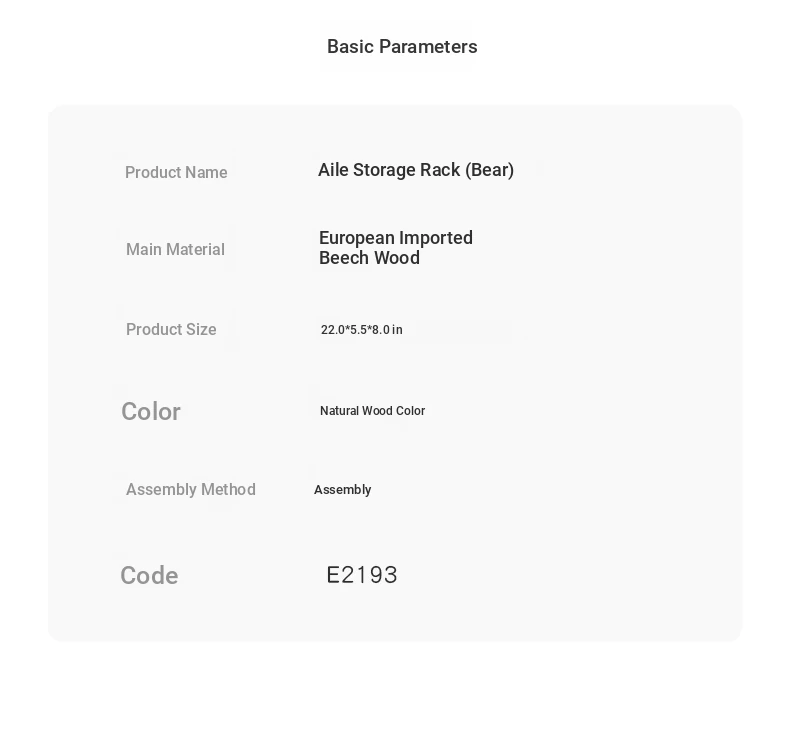Click the Basic Parameters heading

coord(402,46)
